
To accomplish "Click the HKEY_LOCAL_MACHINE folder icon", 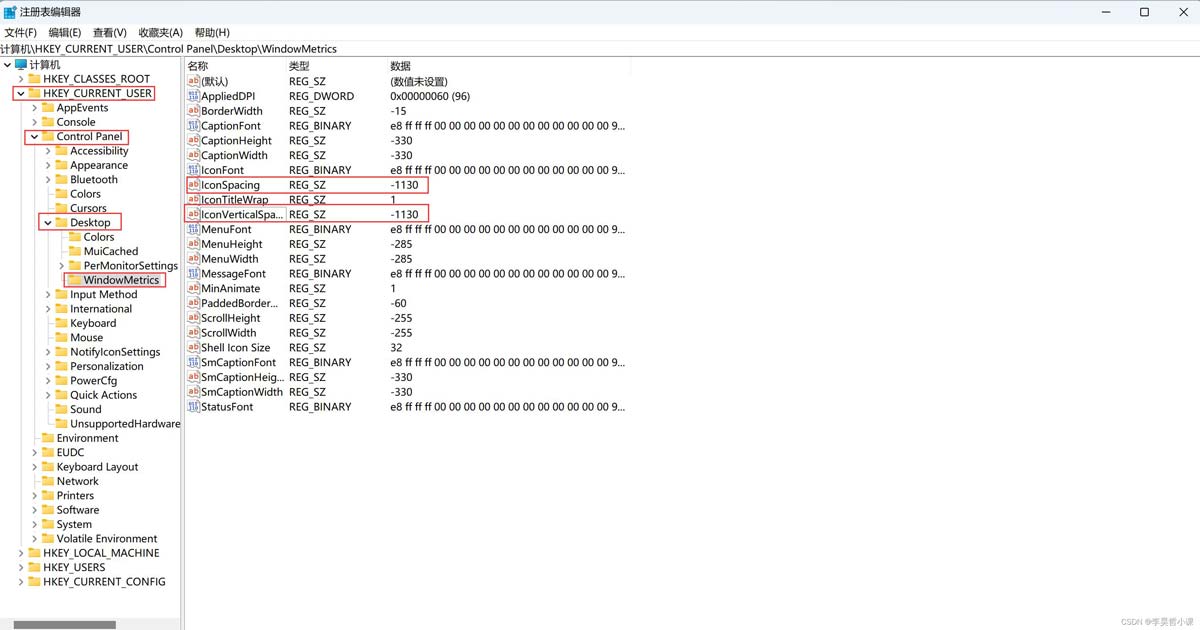I will coord(34,553).
